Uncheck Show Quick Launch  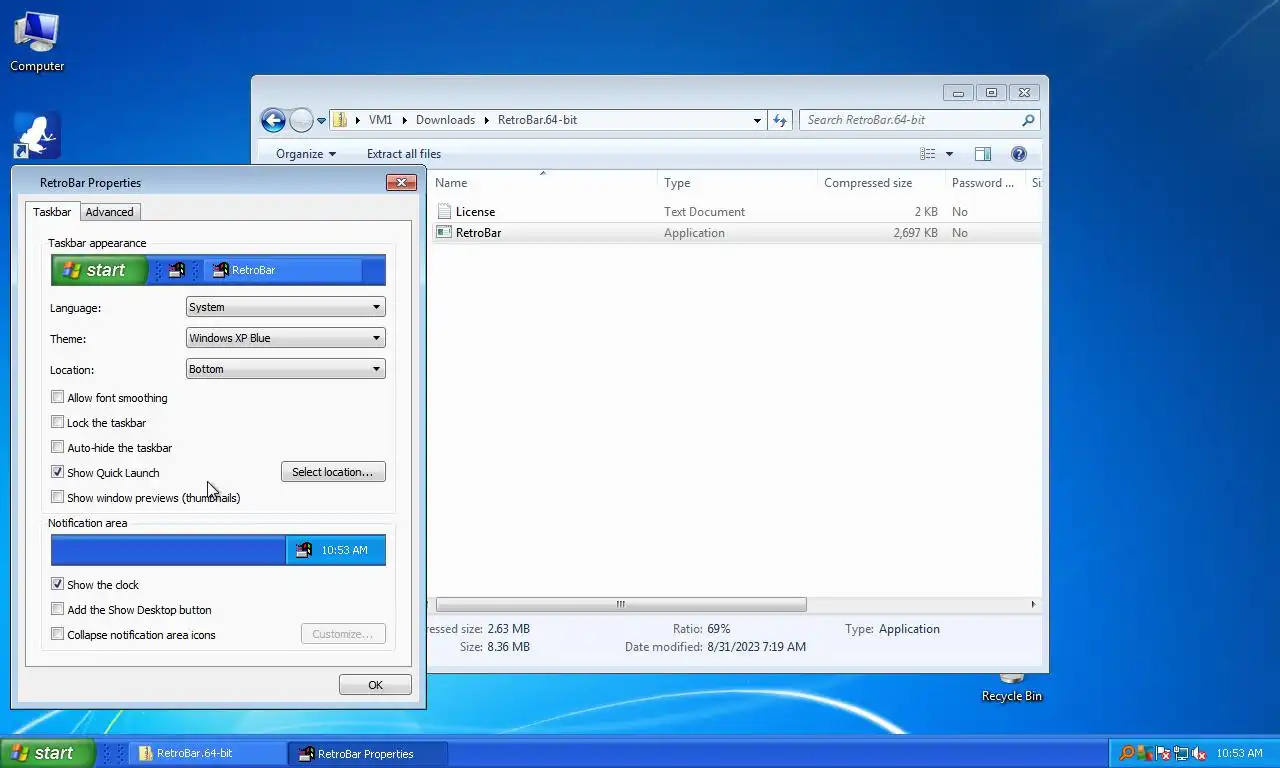point(57,473)
